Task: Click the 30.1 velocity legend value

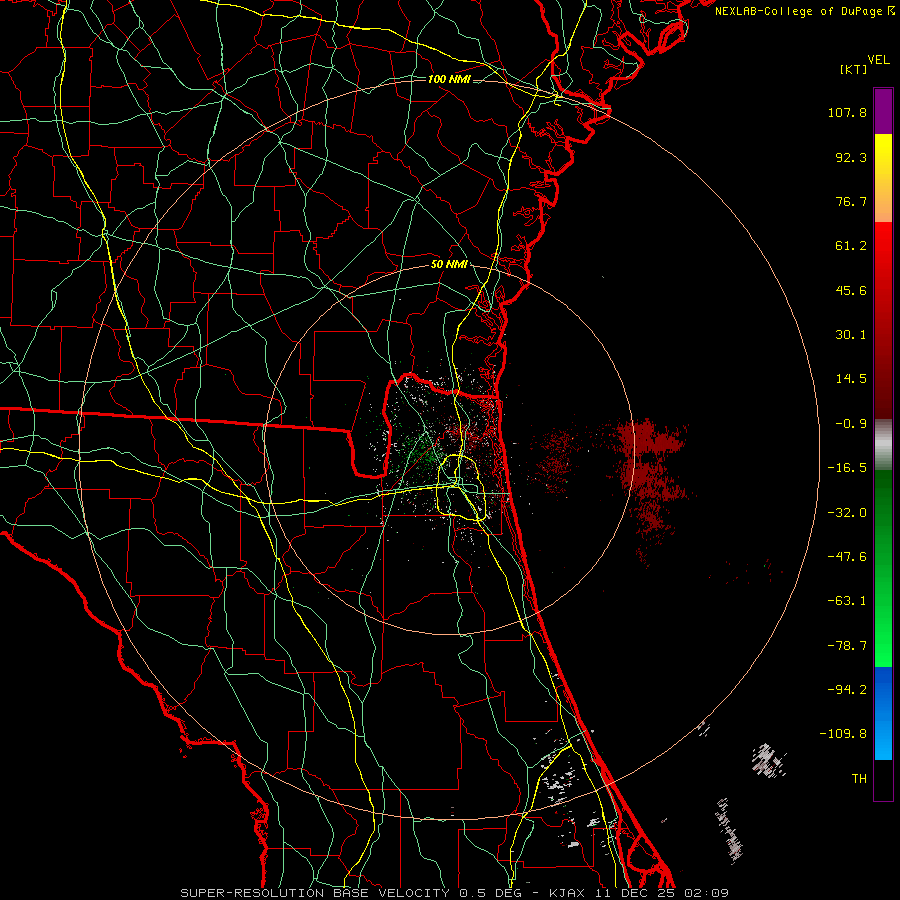Action: (851, 335)
